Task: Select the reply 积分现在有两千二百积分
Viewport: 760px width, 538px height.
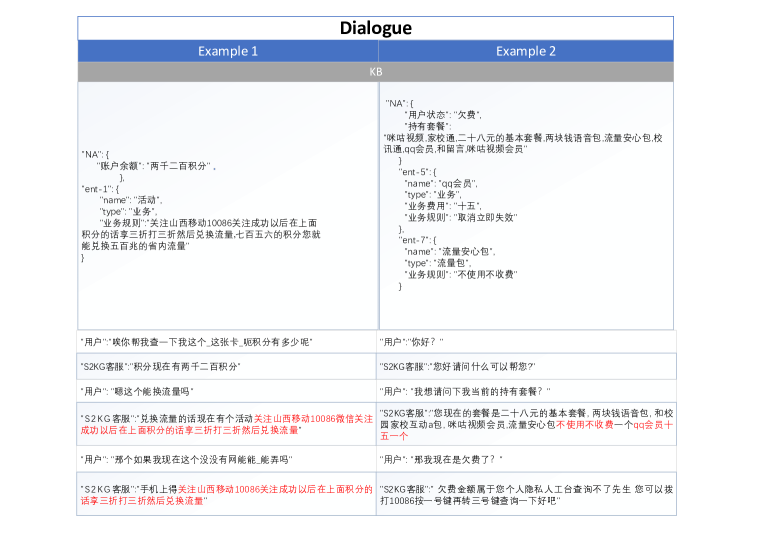Action: 227,366
